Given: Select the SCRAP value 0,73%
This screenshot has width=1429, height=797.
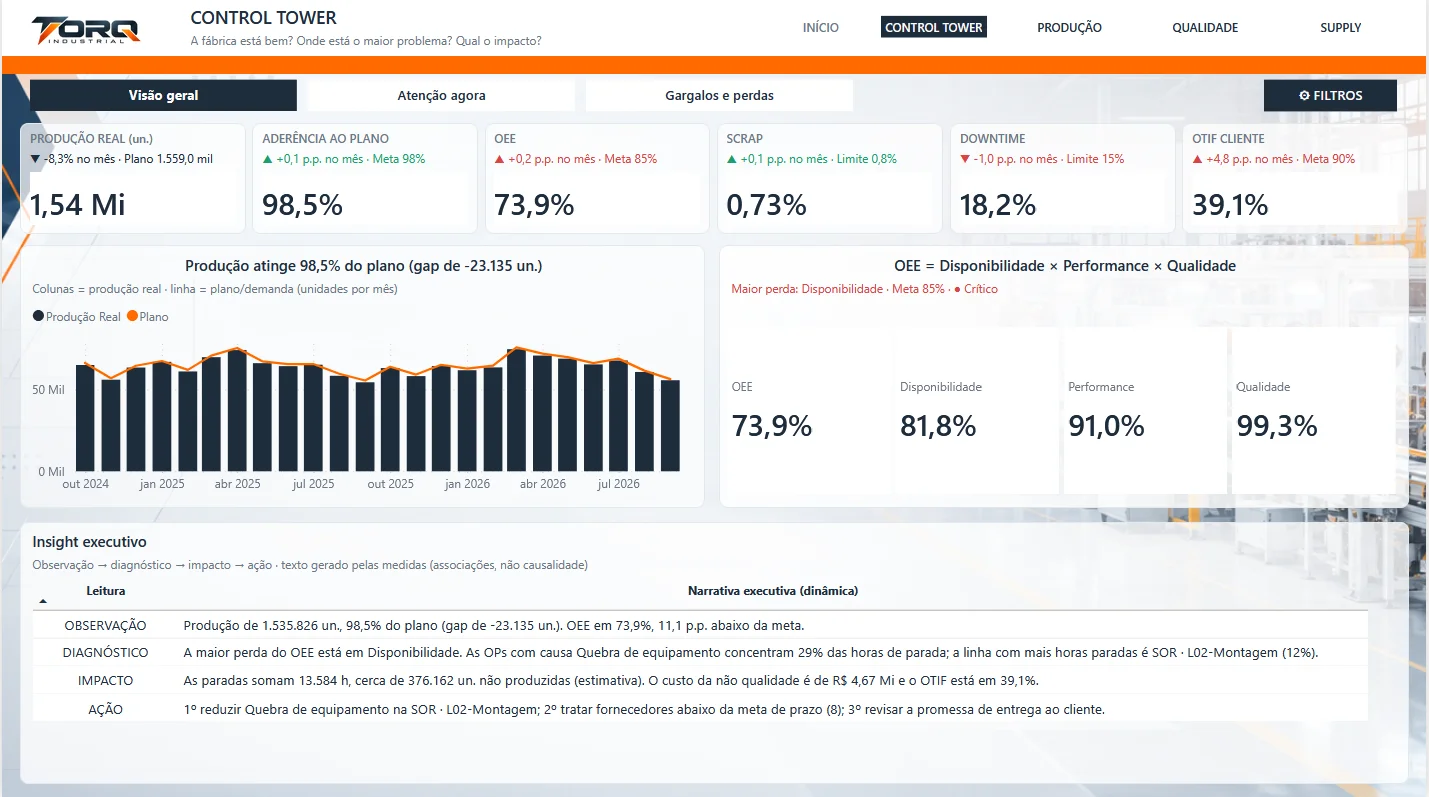Looking at the screenshot, I should [767, 205].
